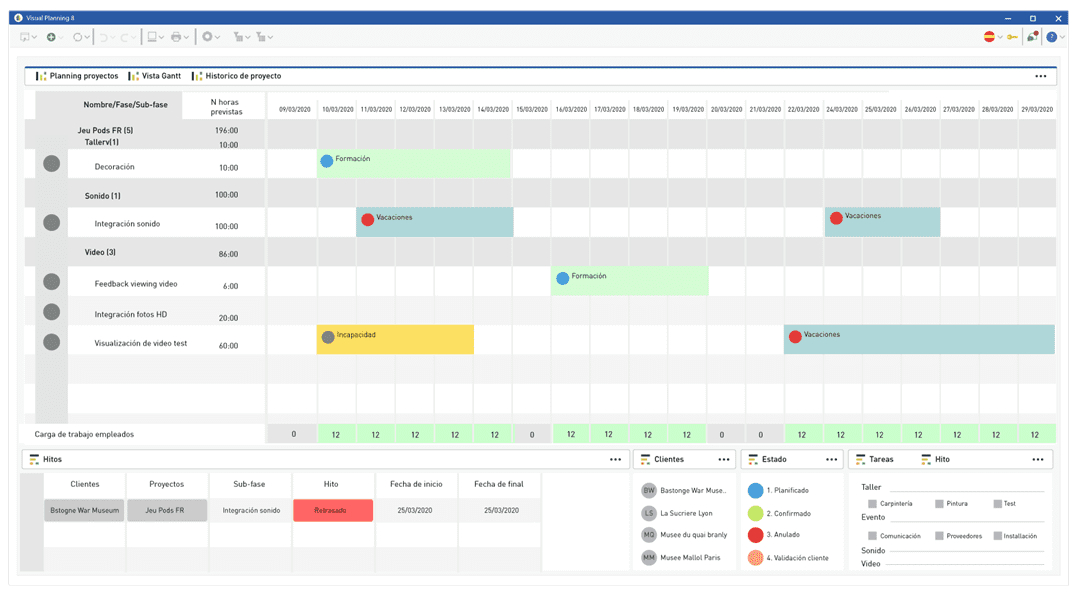This screenshot has width=1074, height=598.
Task: Click the first filter funnel toolbar icon
Action: (x=238, y=37)
